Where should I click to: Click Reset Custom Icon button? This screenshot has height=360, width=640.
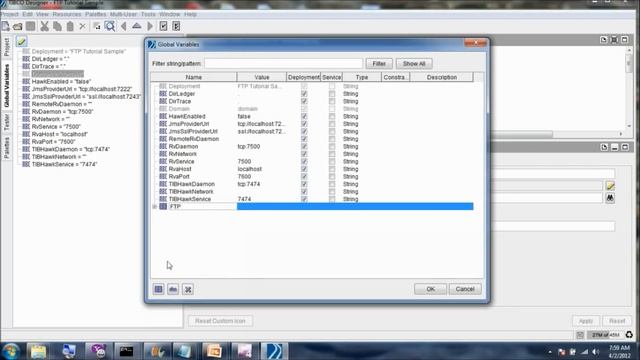click(220, 321)
